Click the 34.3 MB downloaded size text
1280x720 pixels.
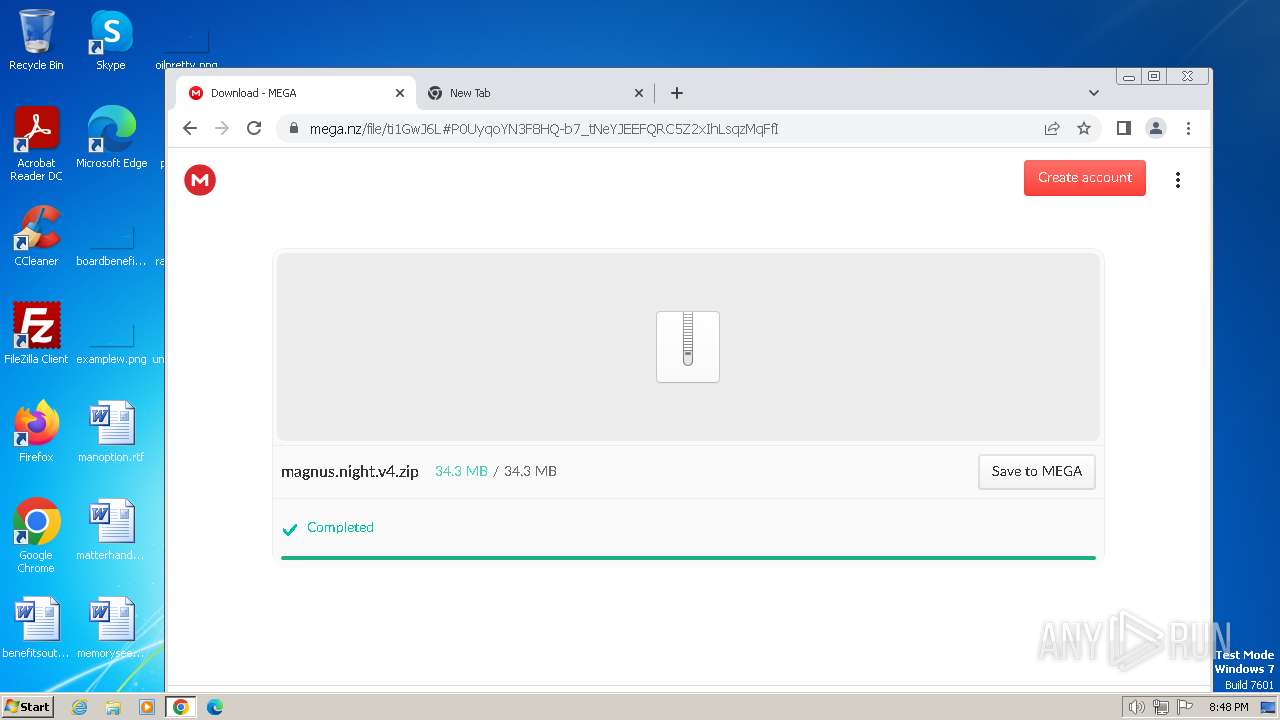pos(461,471)
